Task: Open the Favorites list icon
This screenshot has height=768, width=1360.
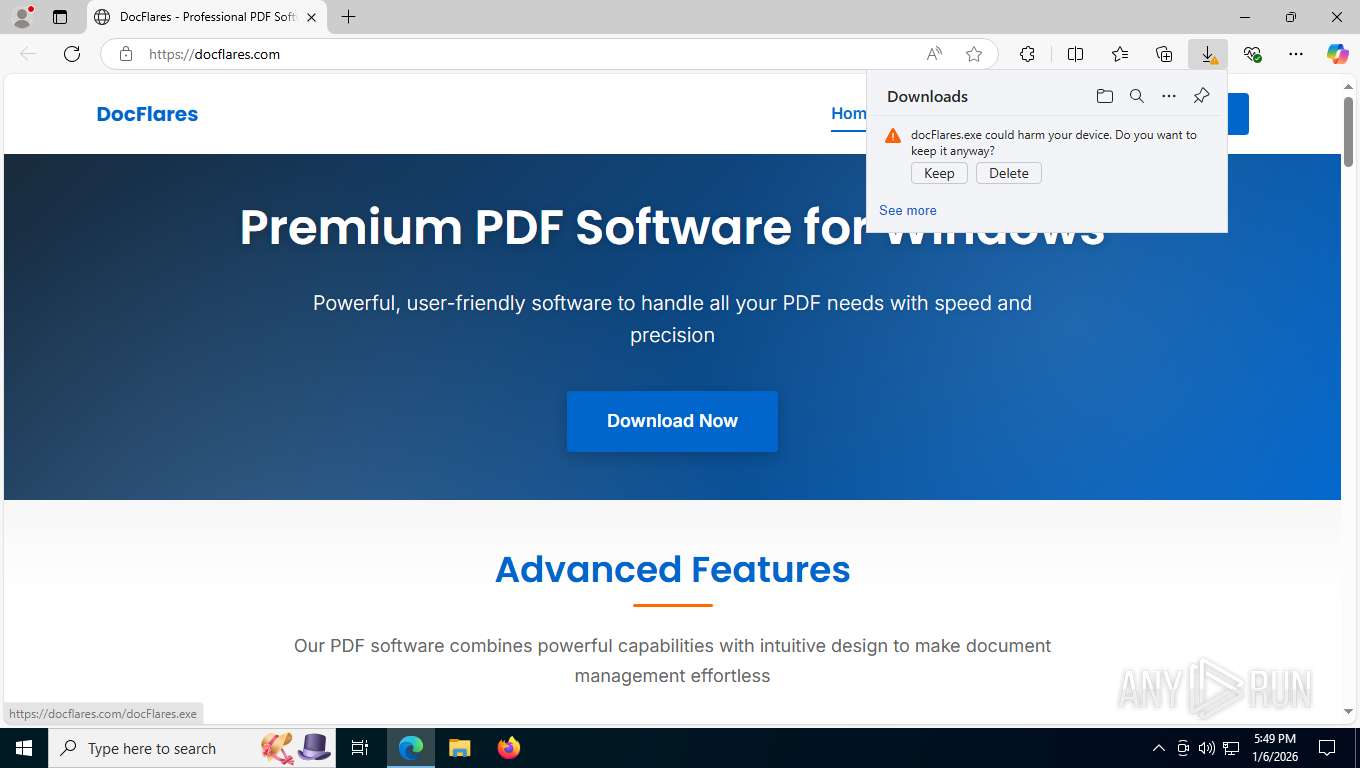Action: coord(1120,54)
